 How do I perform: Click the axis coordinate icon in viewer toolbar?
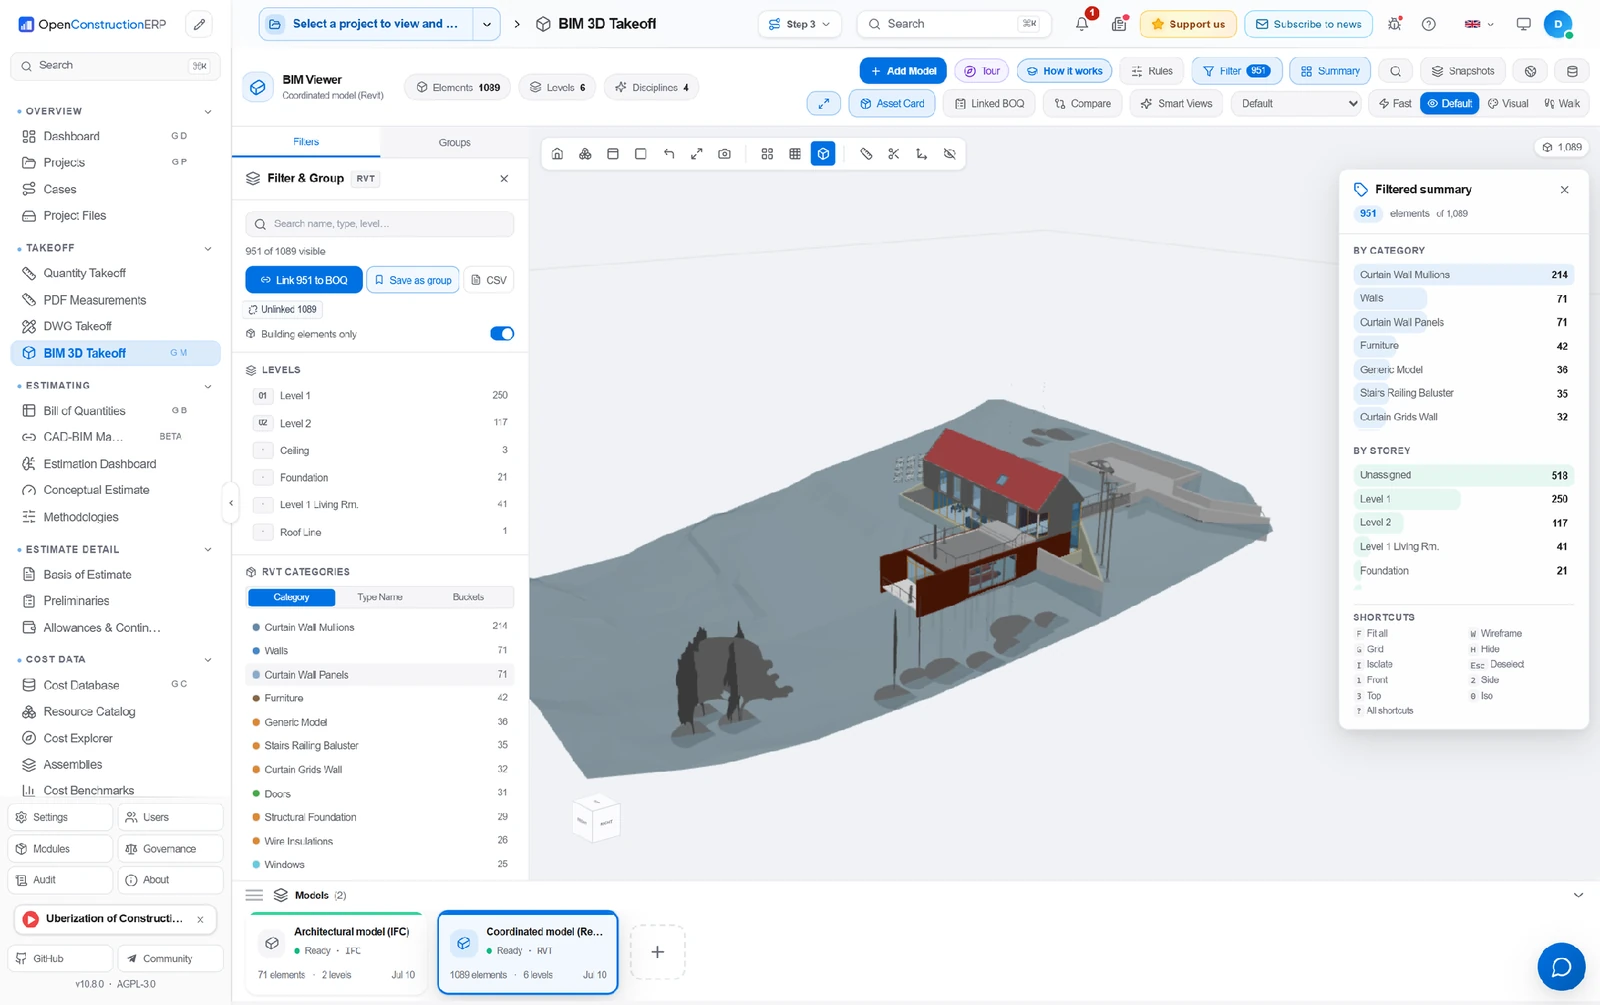(922, 154)
